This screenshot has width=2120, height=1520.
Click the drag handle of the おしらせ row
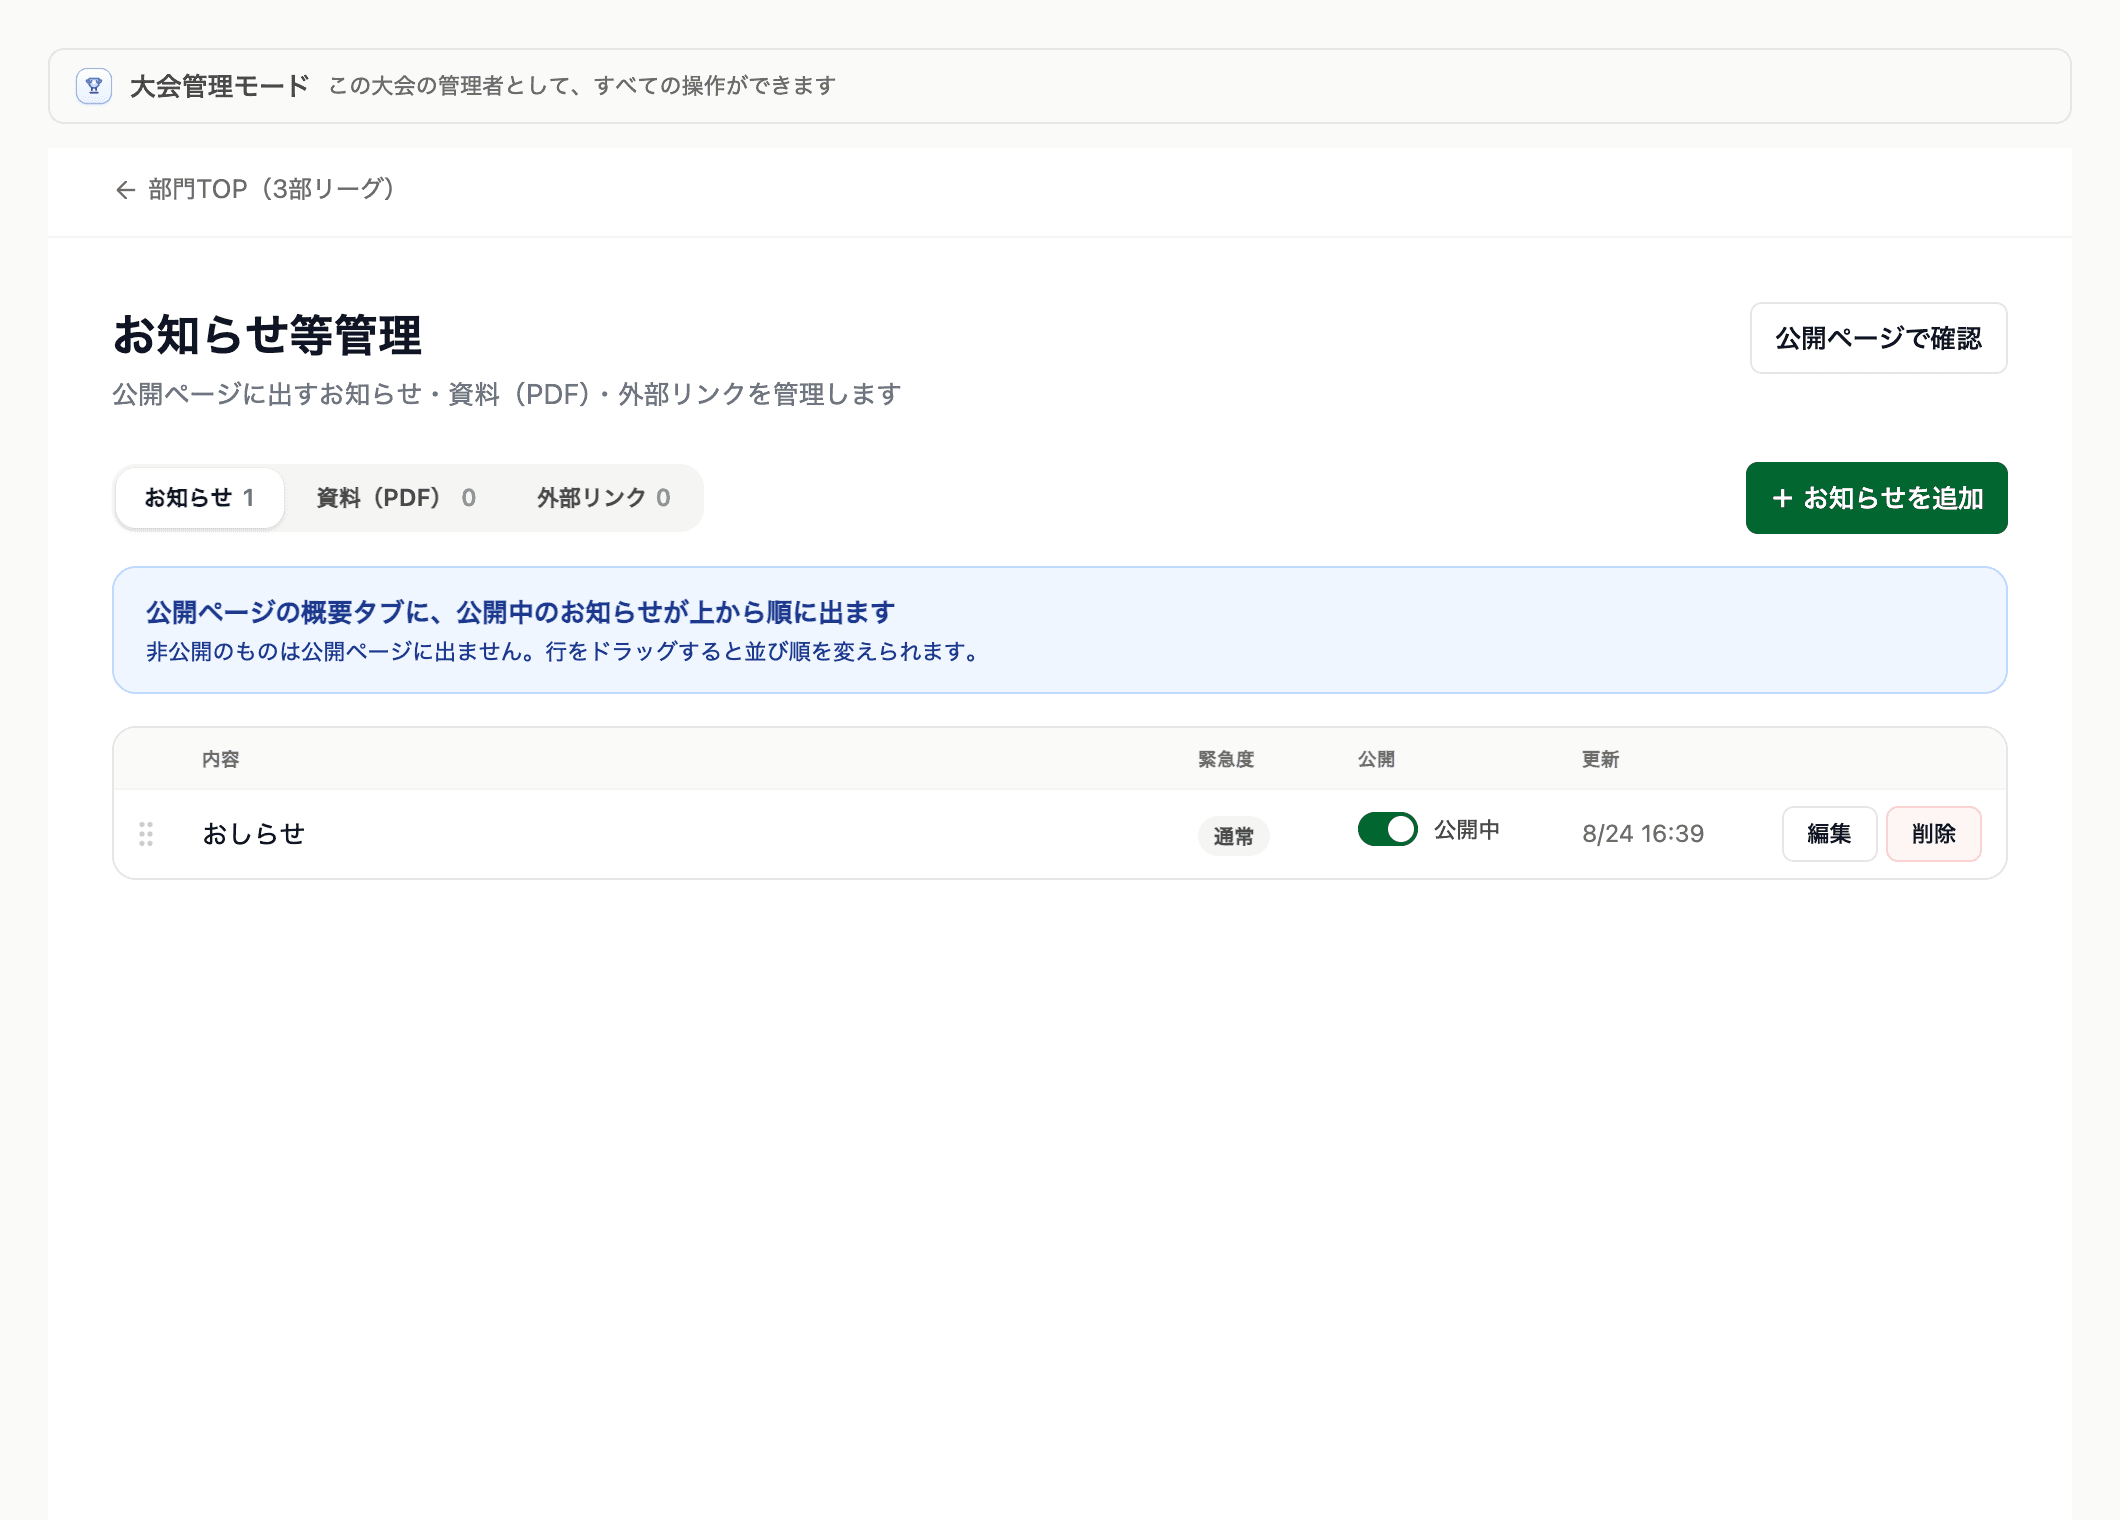click(x=146, y=834)
